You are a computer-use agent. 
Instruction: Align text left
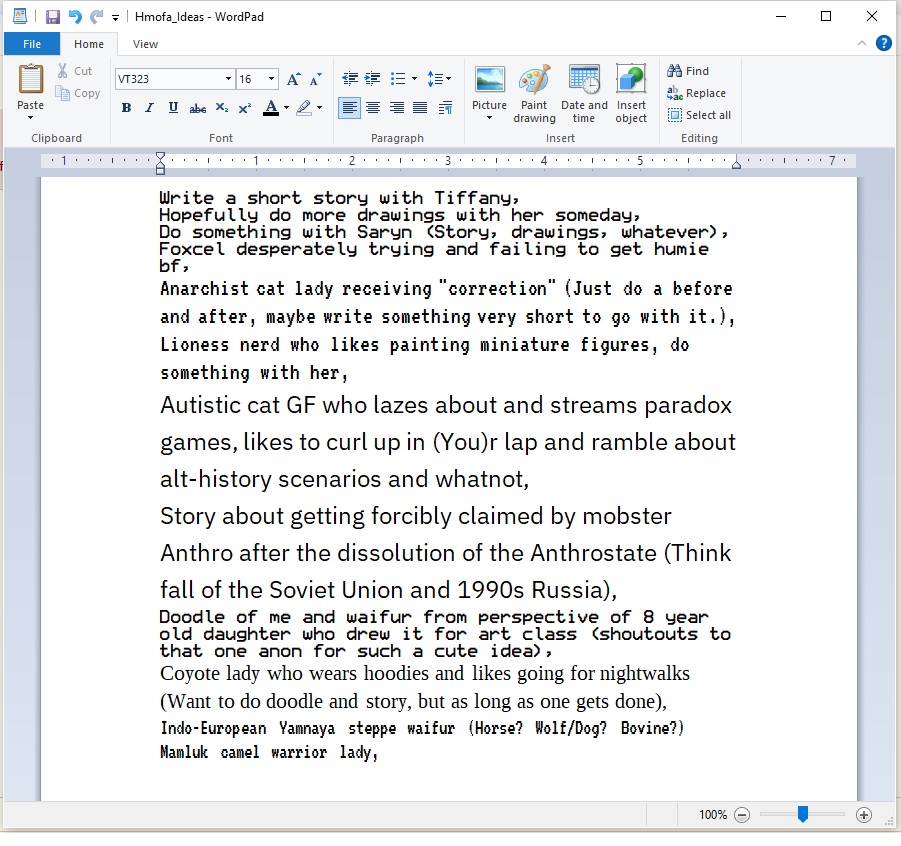349,107
